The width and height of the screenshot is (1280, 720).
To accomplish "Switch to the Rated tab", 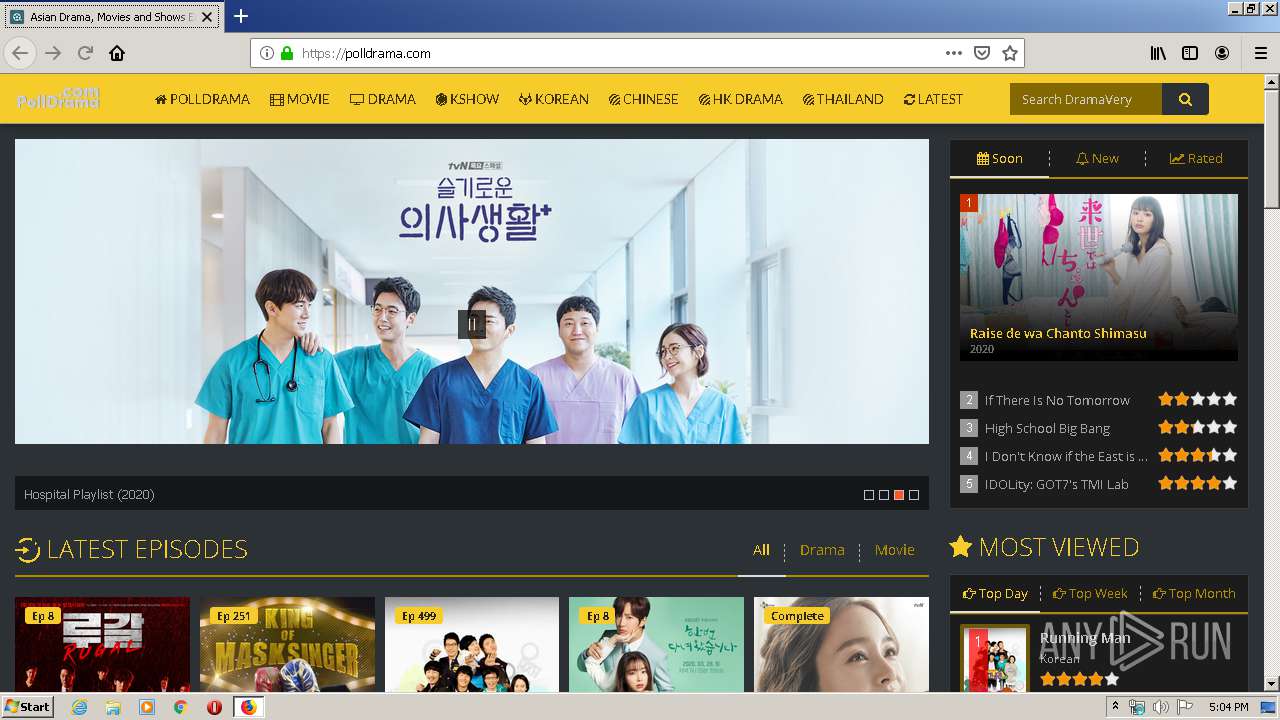I will (x=1196, y=158).
